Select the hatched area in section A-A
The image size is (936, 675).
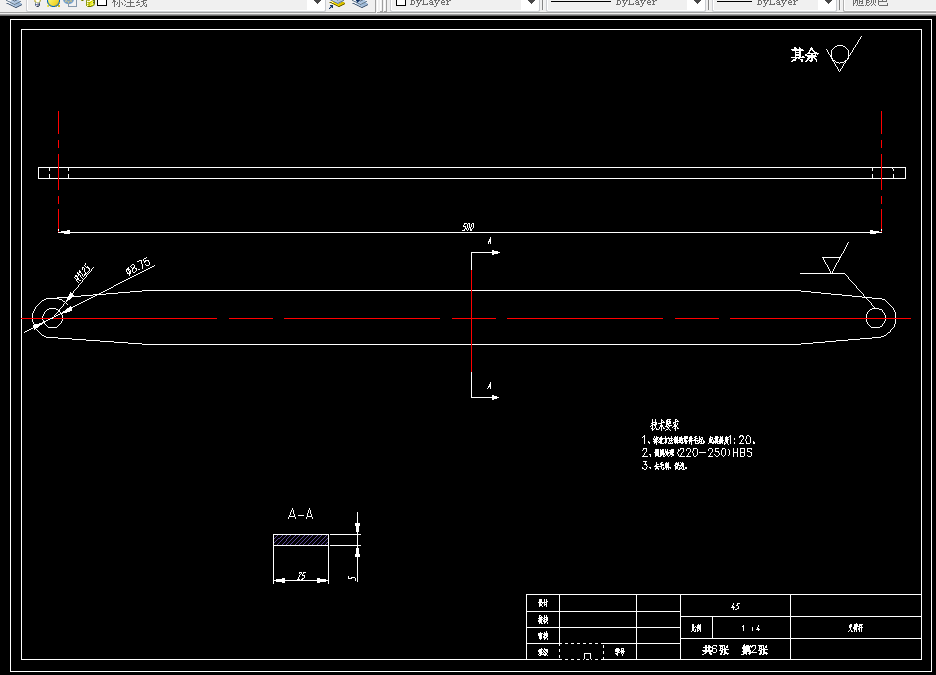(x=301, y=540)
